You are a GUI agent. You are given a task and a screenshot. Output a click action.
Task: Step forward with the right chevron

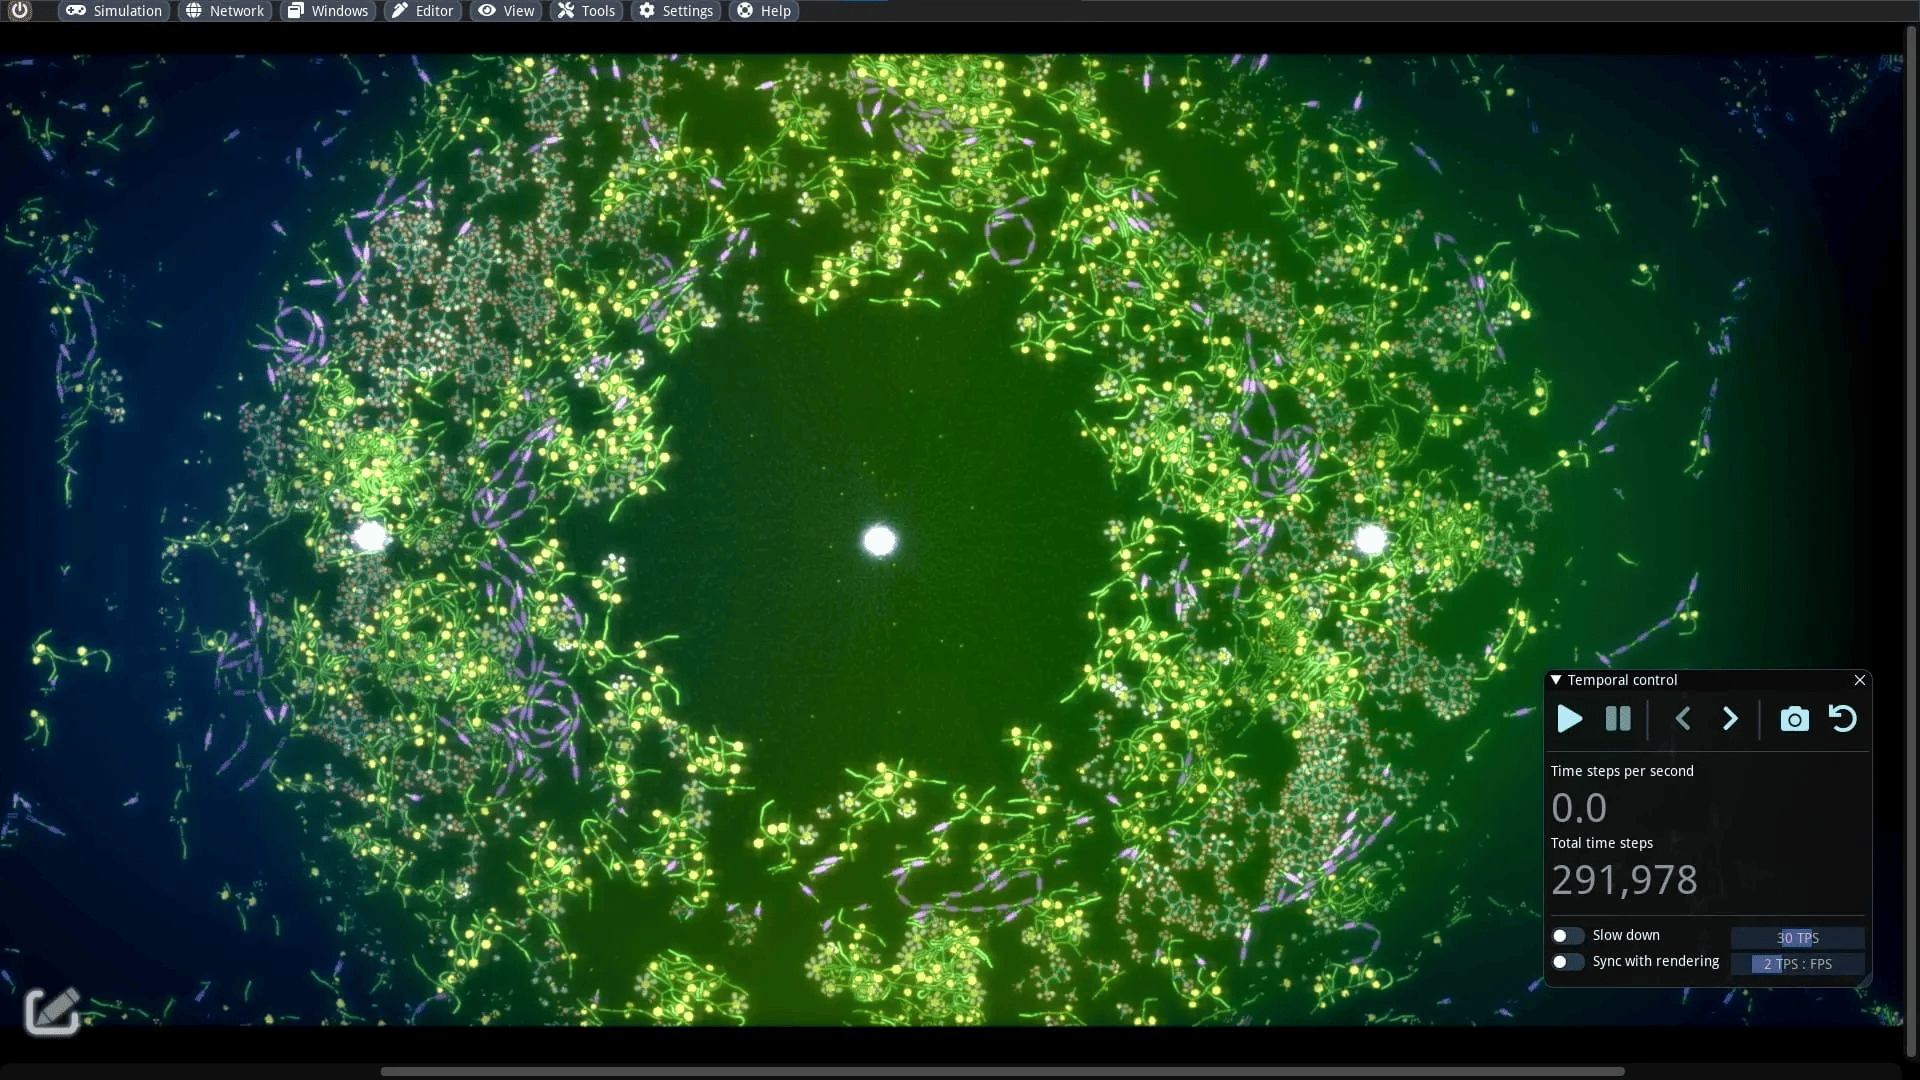click(1730, 719)
